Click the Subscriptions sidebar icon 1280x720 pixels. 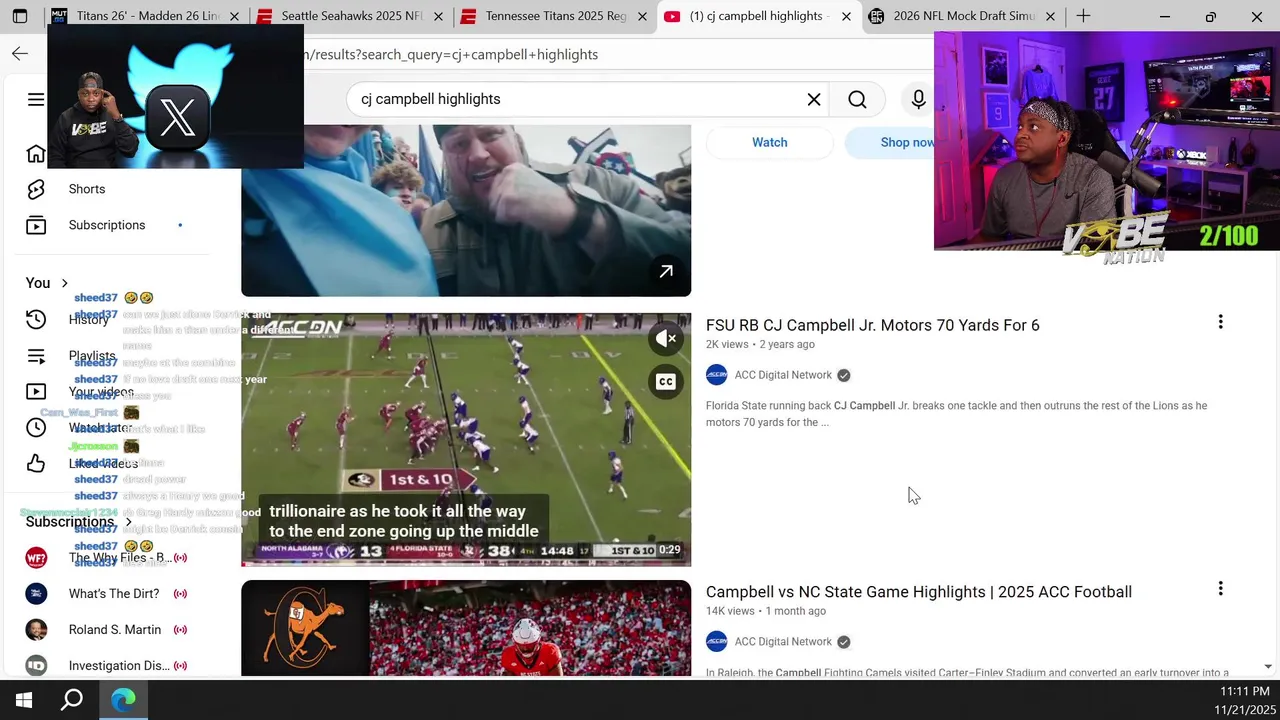tap(36, 225)
